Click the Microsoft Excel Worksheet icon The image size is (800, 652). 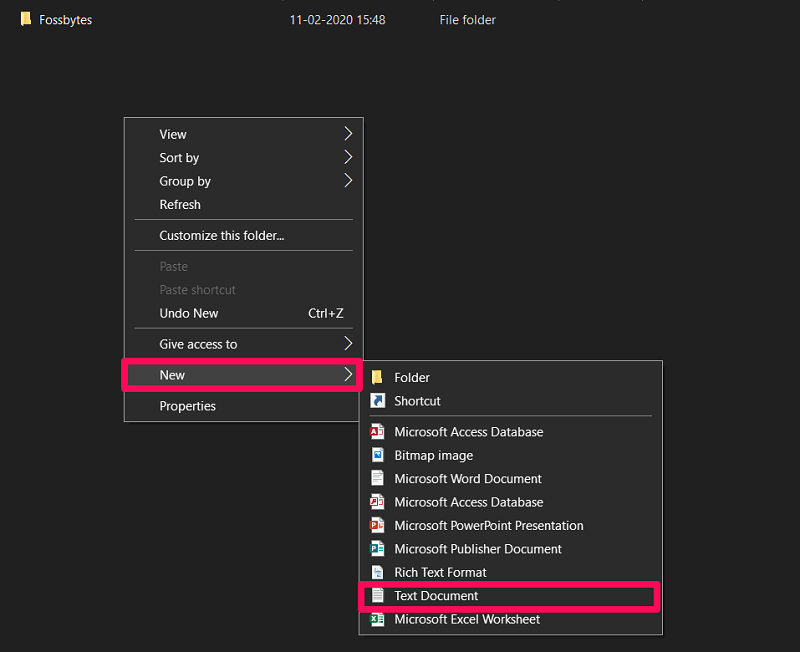click(x=378, y=619)
